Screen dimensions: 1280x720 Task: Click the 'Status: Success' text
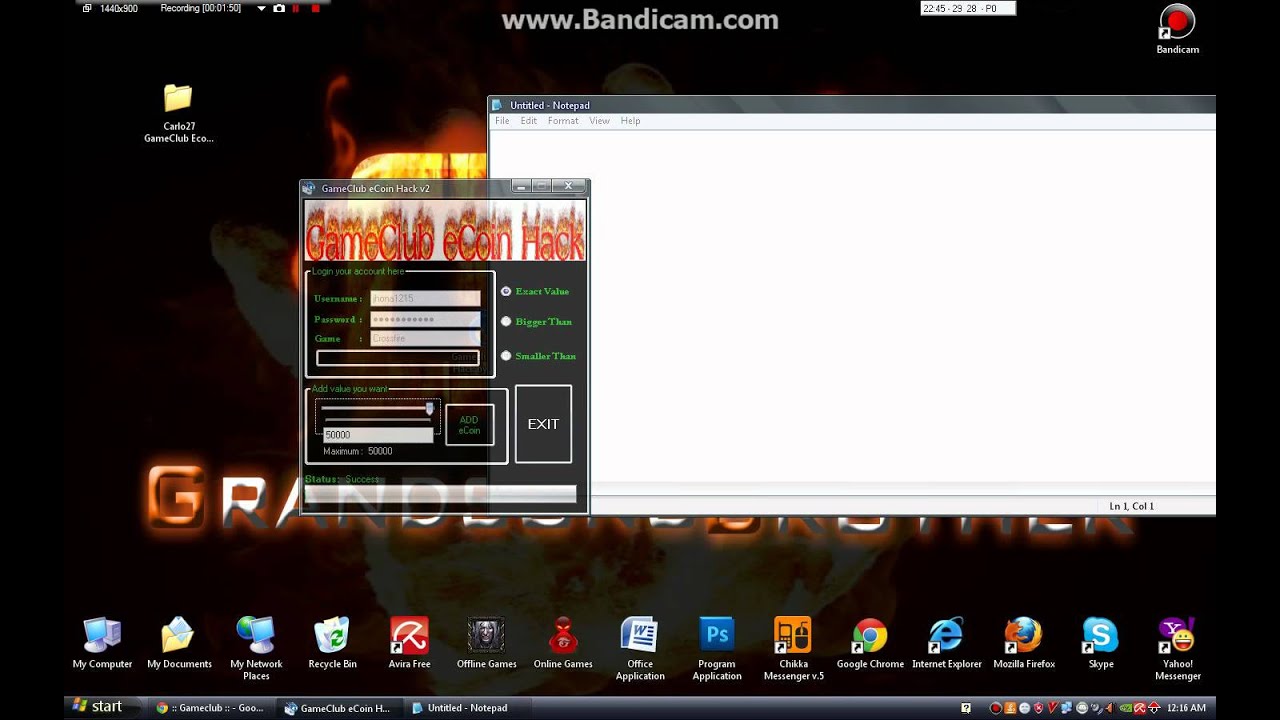click(x=342, y=479)
